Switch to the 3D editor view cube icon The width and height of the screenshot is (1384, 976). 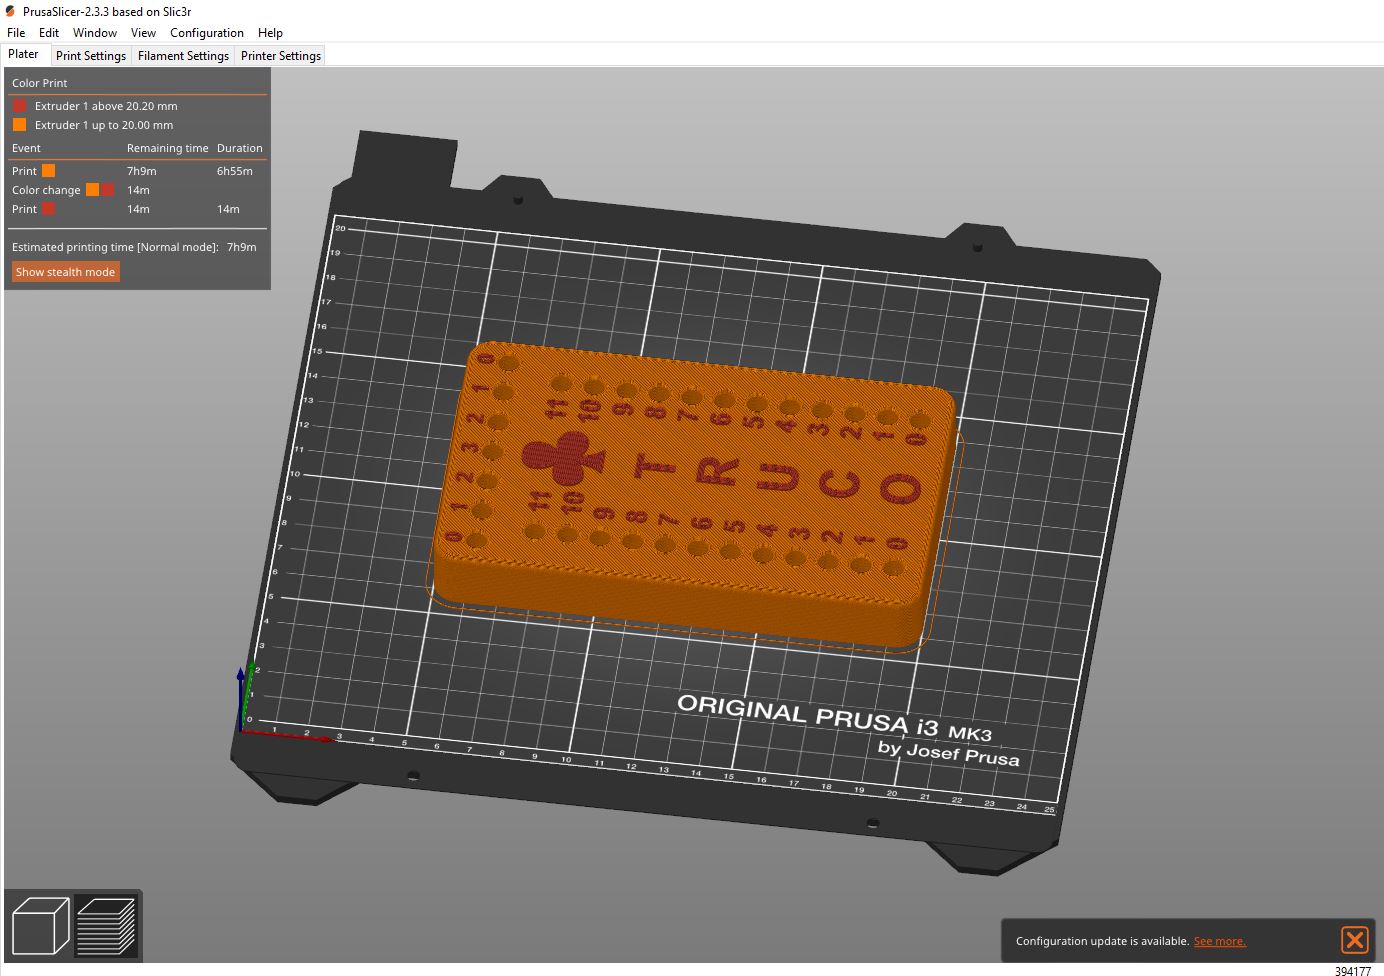tap(40, 925)
